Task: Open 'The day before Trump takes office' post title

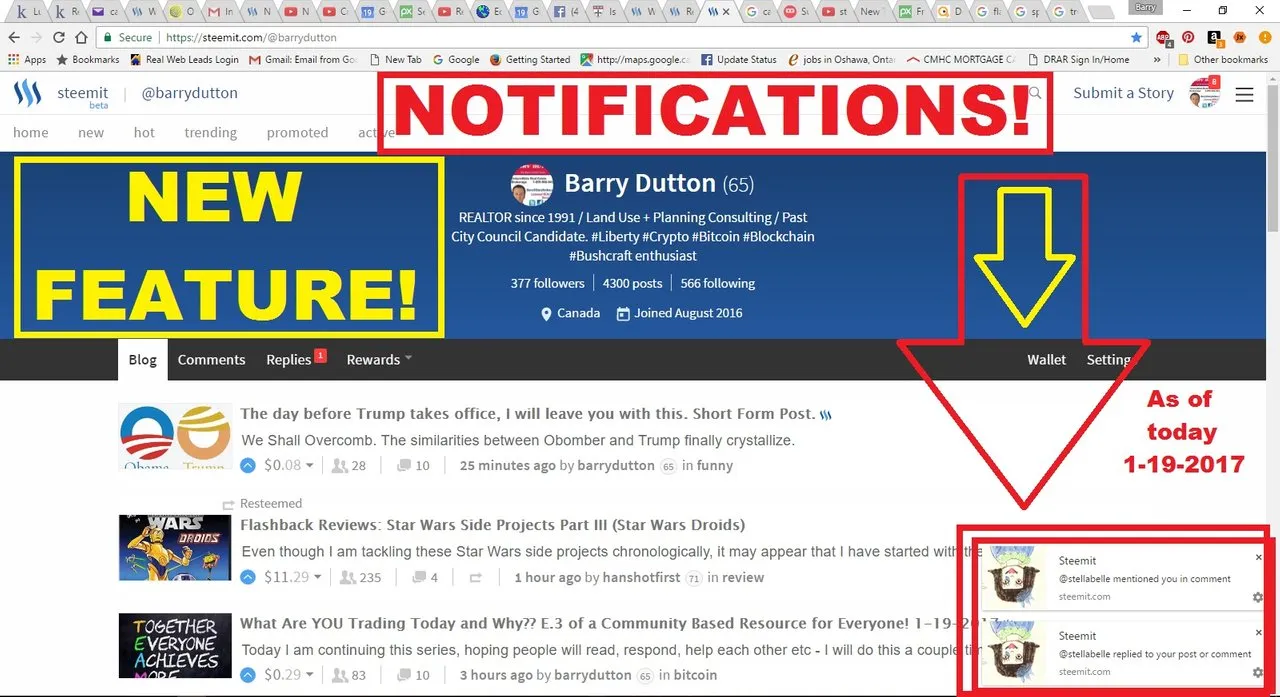Action: [528, 414]
